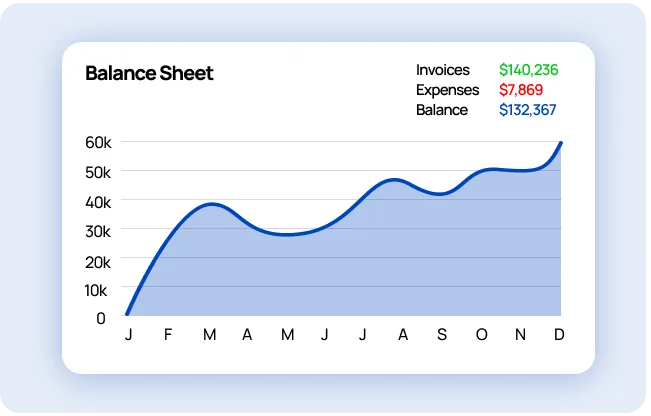Click the 10k y-axis label

(97, 290)
